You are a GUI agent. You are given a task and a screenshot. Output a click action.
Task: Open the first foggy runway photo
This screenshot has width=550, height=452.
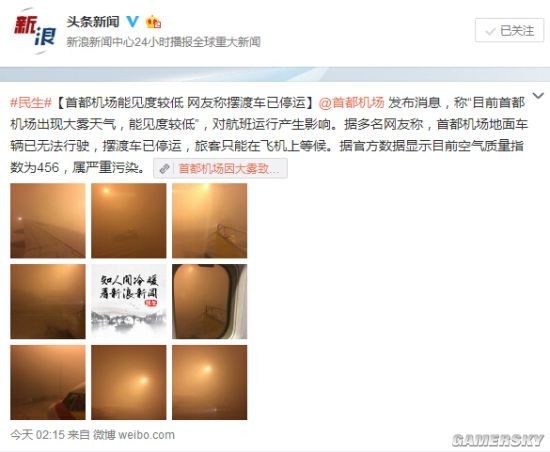[x=48, y=221]
